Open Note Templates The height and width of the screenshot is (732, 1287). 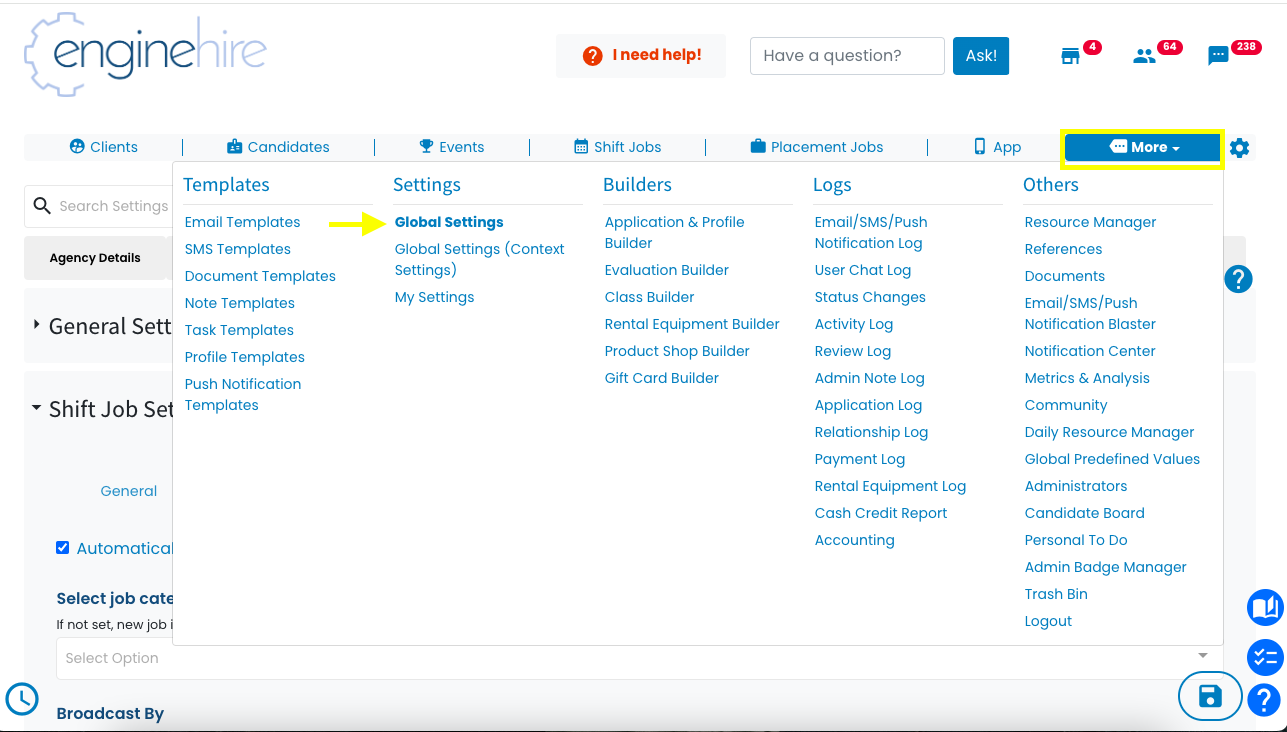240,303
